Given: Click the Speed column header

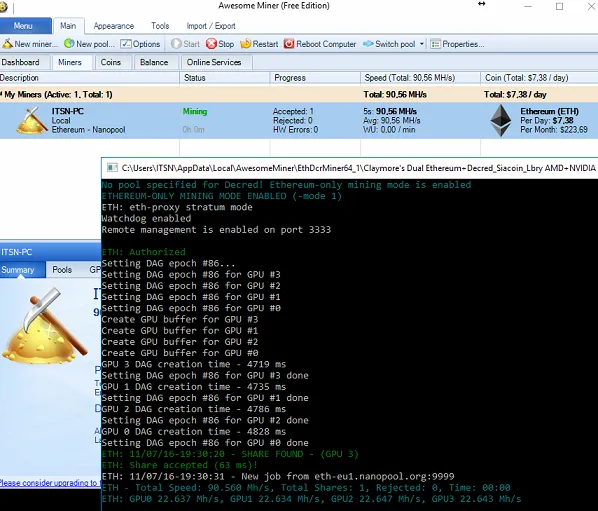Looking at the screenshot, I should point(420,78).
